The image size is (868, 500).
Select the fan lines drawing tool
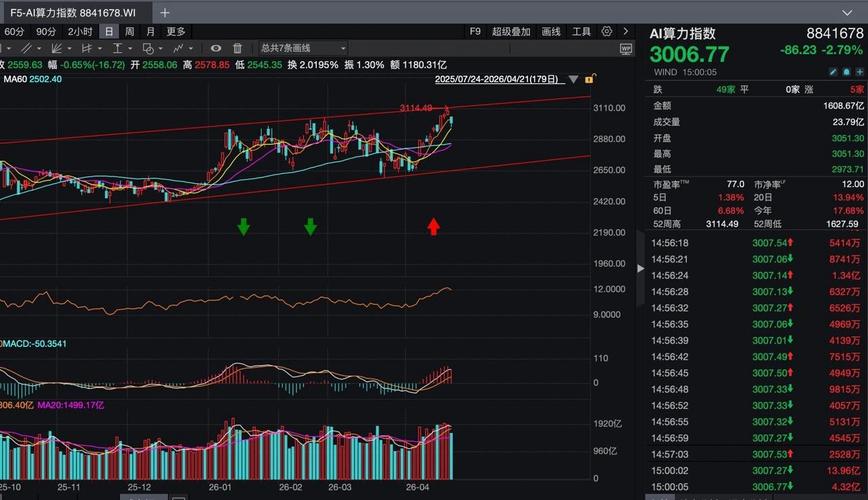point(56,48)
